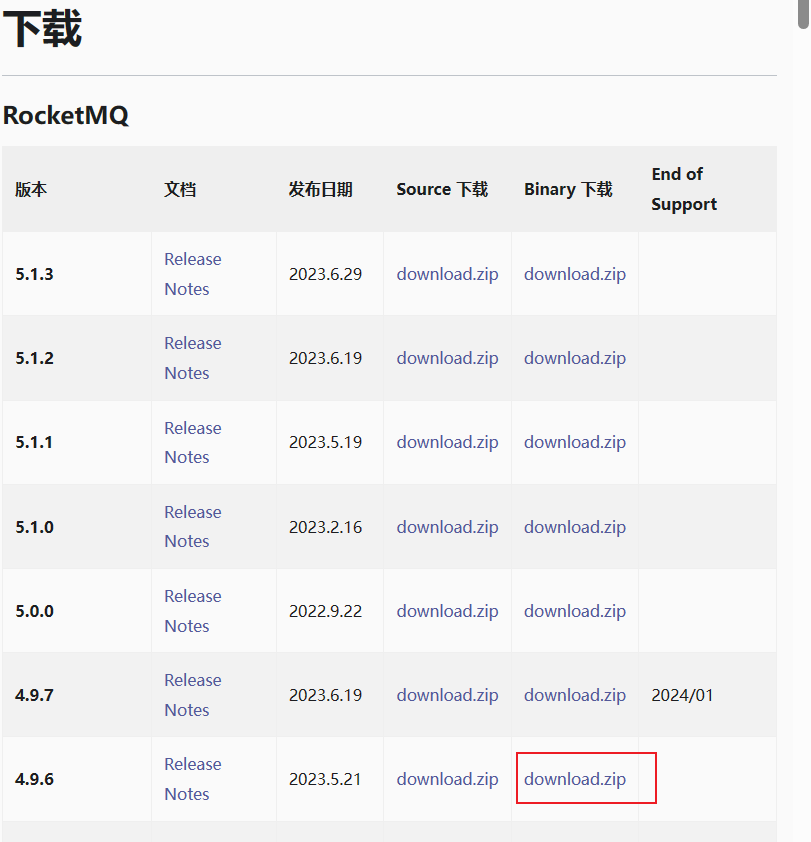This screenshot has height=842, width=811.
Task: Open Release Notes for version 5.1.2
Action: [x=192, y=358]
